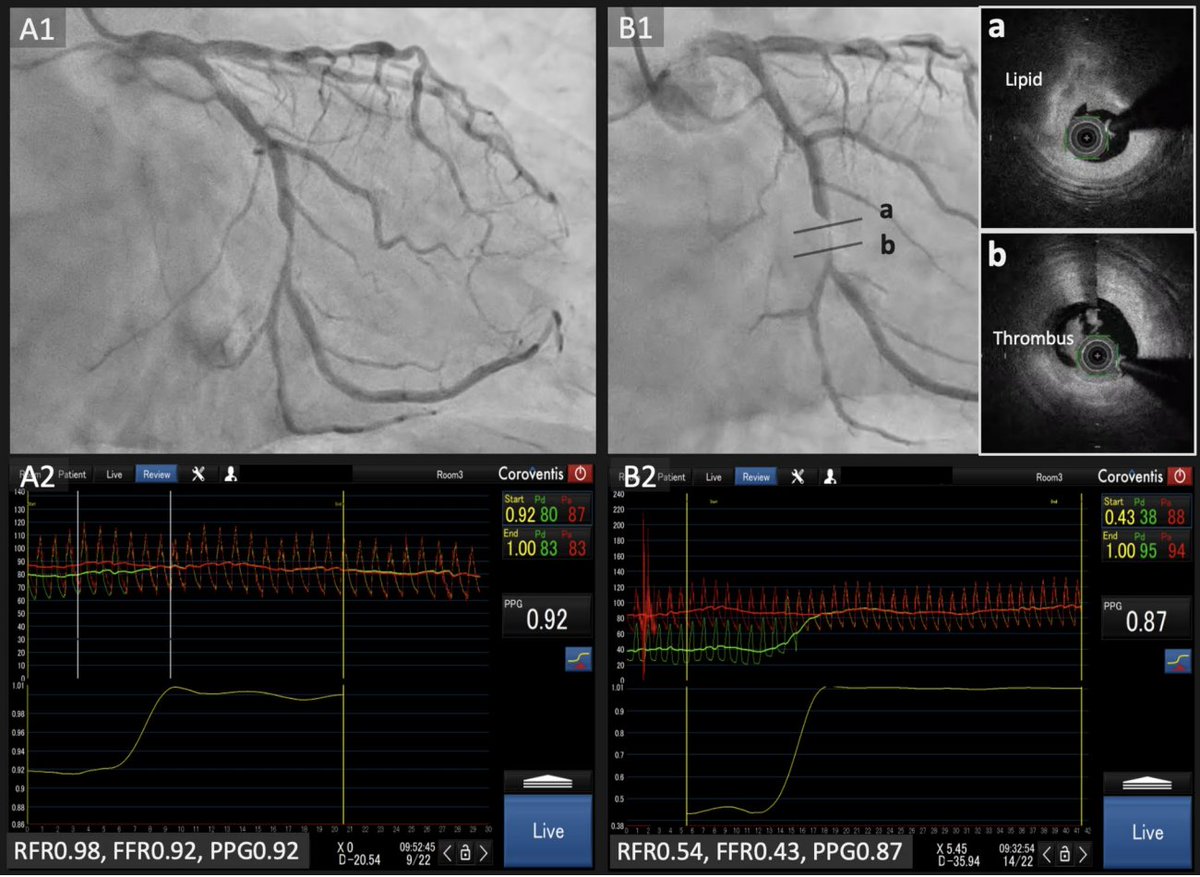Open settings tools icon in panel B2
The image size is (1200, 877).
tap(798, 477)
